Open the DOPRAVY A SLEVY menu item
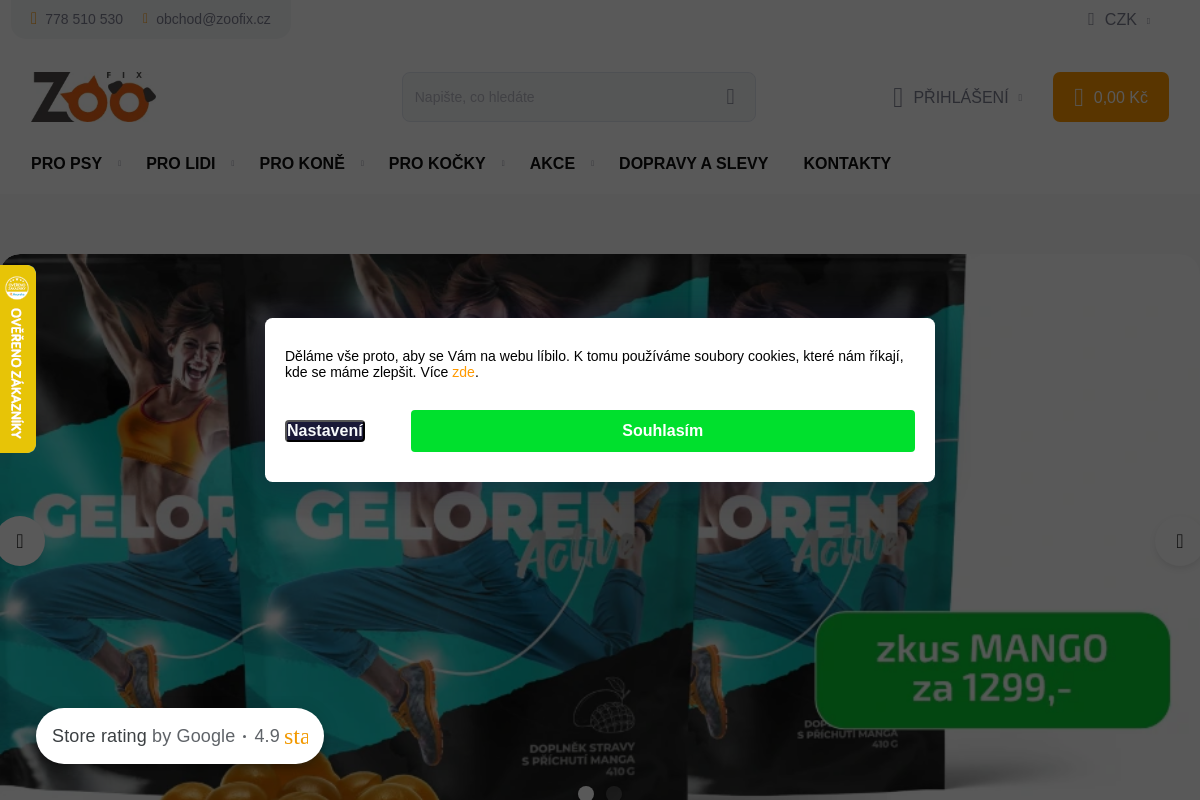 (693, 163)
